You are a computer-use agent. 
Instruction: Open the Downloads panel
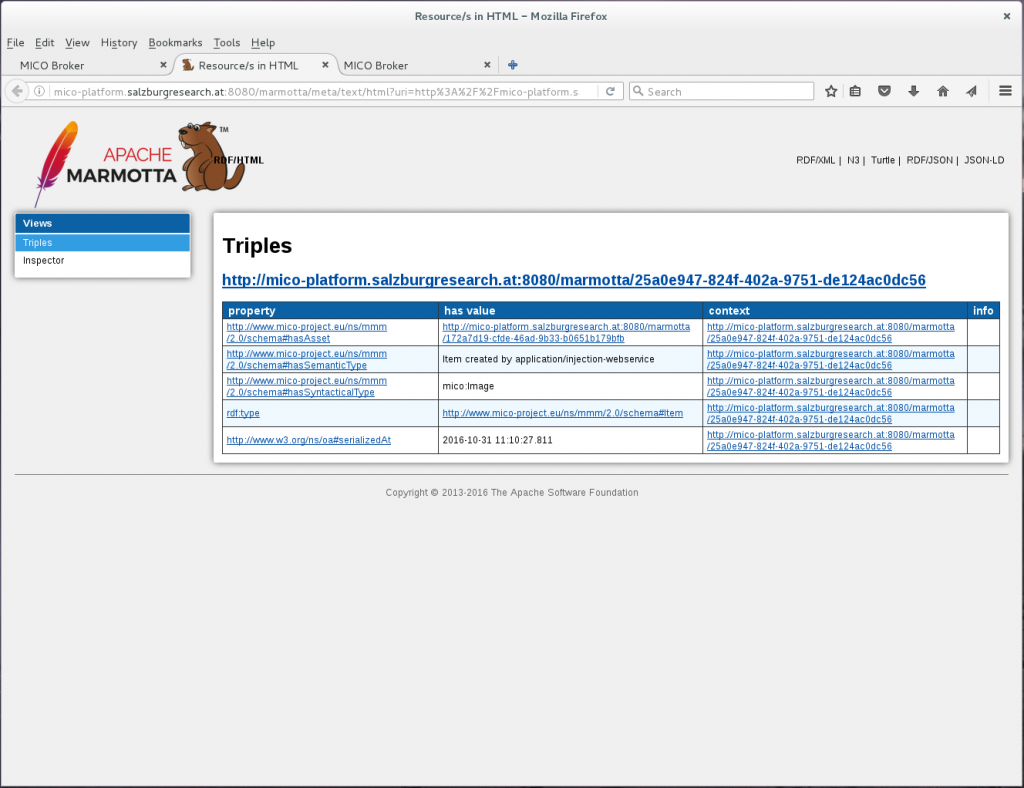[913, 90]
